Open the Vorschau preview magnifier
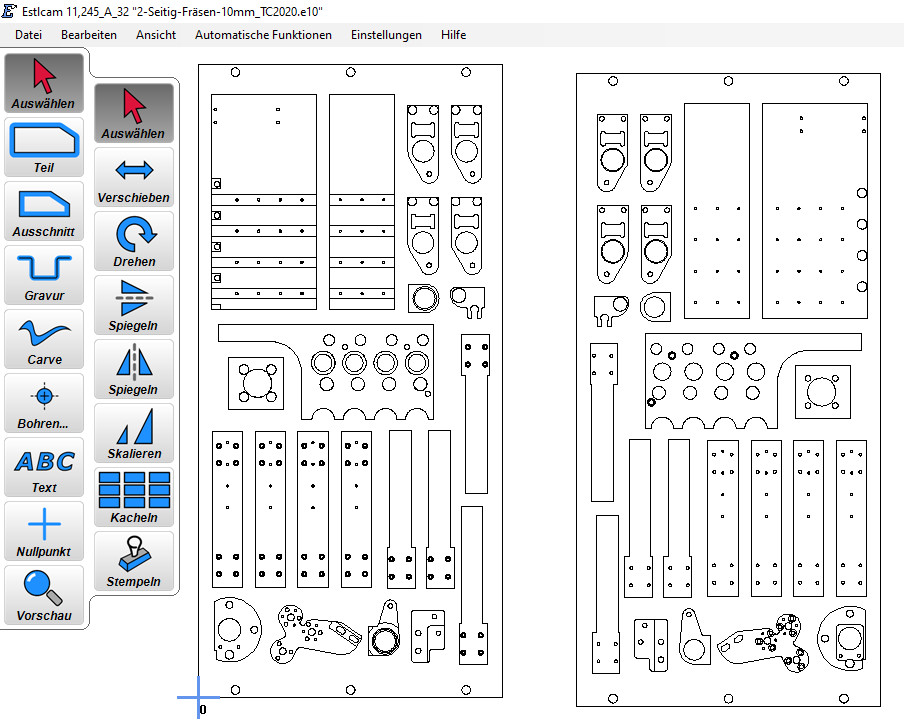904x721 pixels. (44, 595)
